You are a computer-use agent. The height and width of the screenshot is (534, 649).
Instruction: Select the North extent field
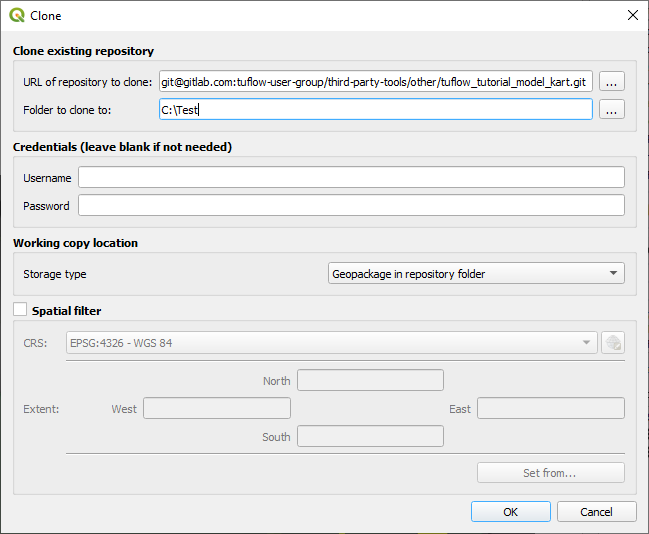click(x=370, y=380)
